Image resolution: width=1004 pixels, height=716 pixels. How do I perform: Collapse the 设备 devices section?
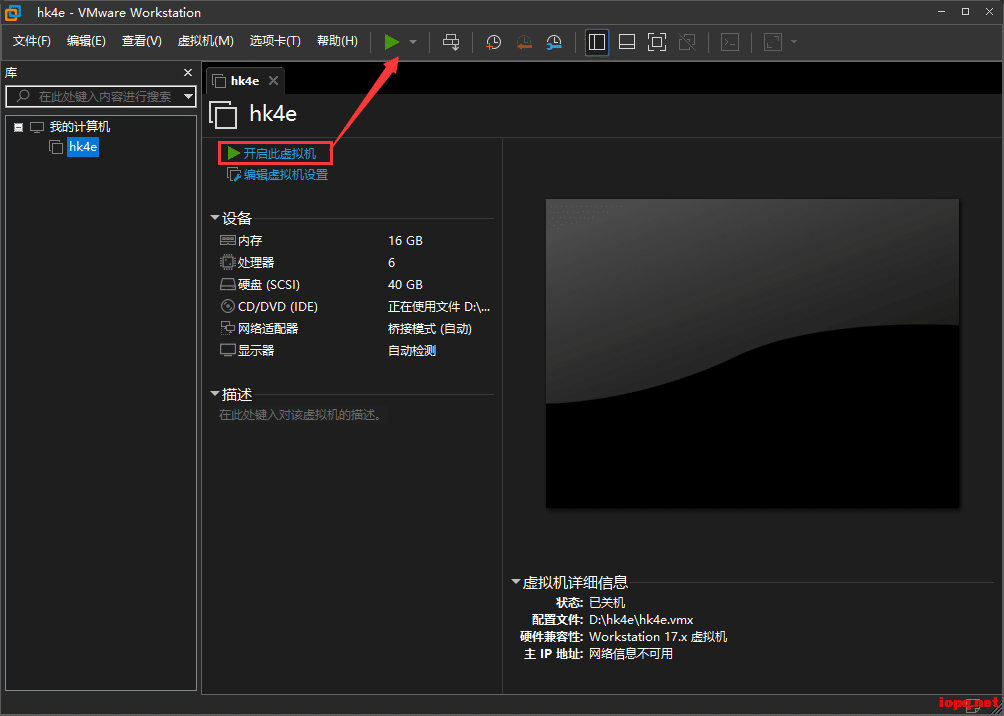click(215, 217)
